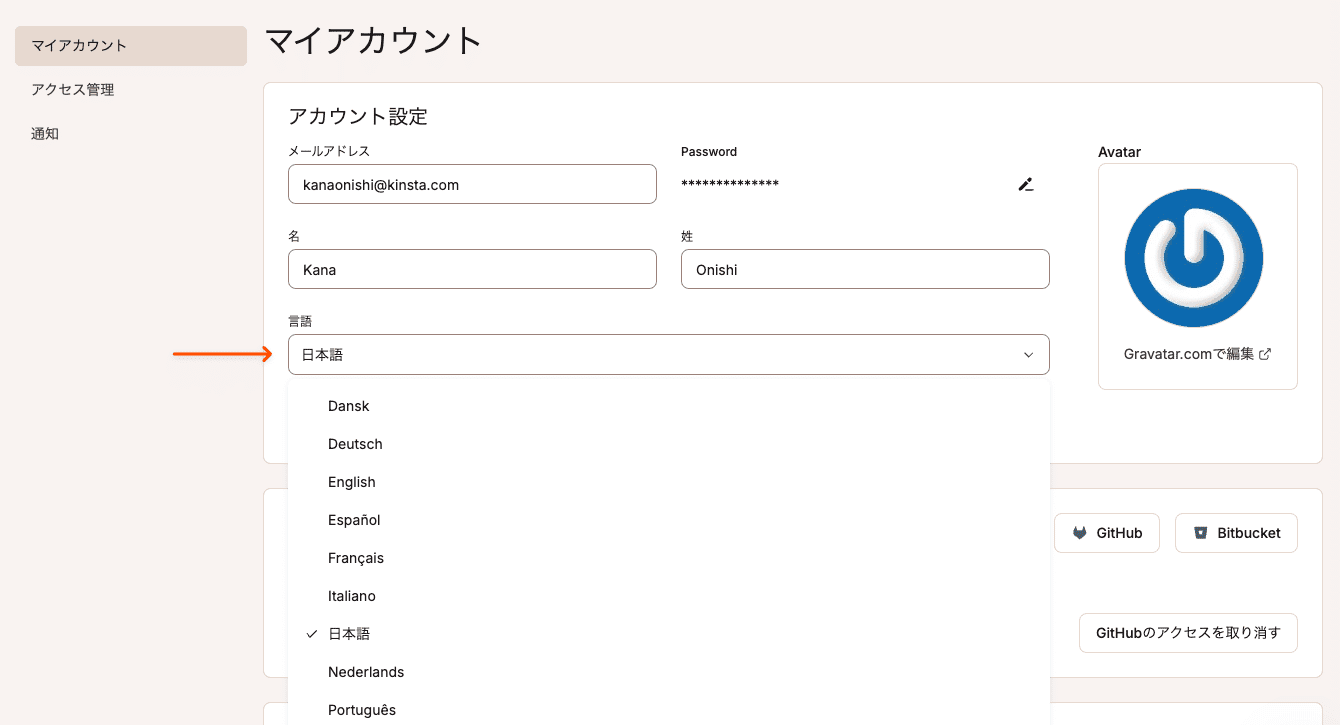The height and width of the screenshot is (725, 1340).
Task: Open the Gravatar.comで編集 link
Action: [x=1190, y=353]
